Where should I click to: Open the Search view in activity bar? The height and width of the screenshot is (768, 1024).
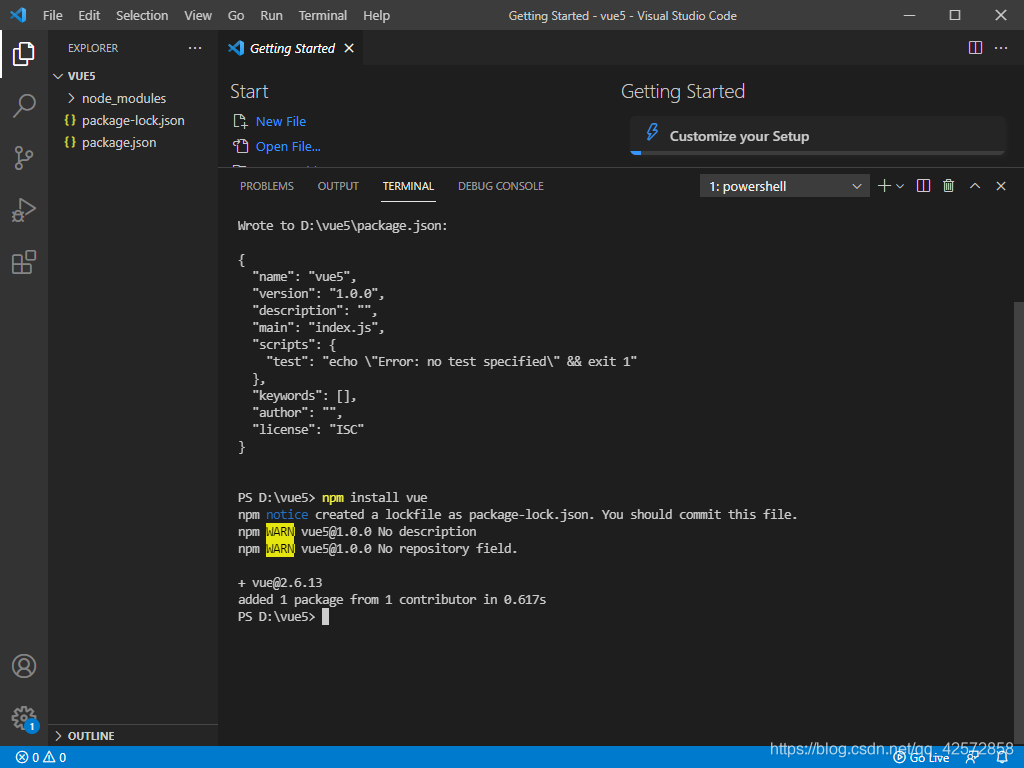click(x=24, y=105)
